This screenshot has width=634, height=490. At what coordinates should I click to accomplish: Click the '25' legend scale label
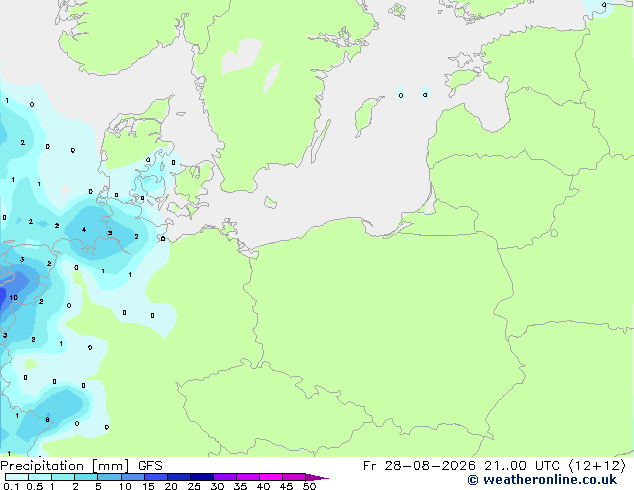194,486
